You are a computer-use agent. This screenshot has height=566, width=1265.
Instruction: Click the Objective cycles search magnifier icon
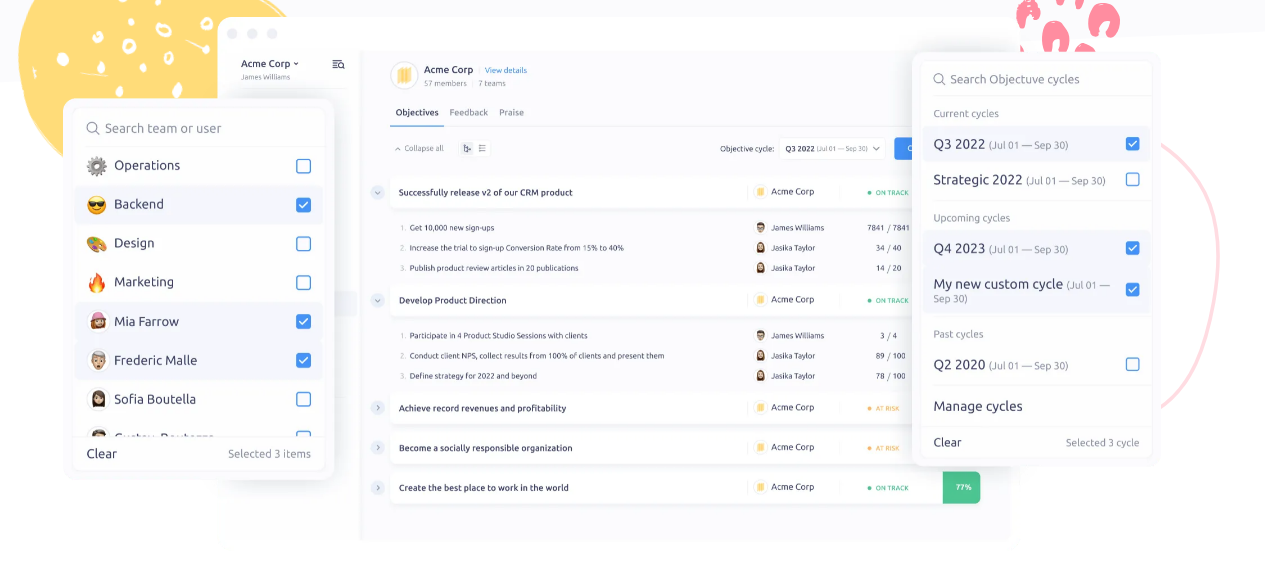coord(939,79)
